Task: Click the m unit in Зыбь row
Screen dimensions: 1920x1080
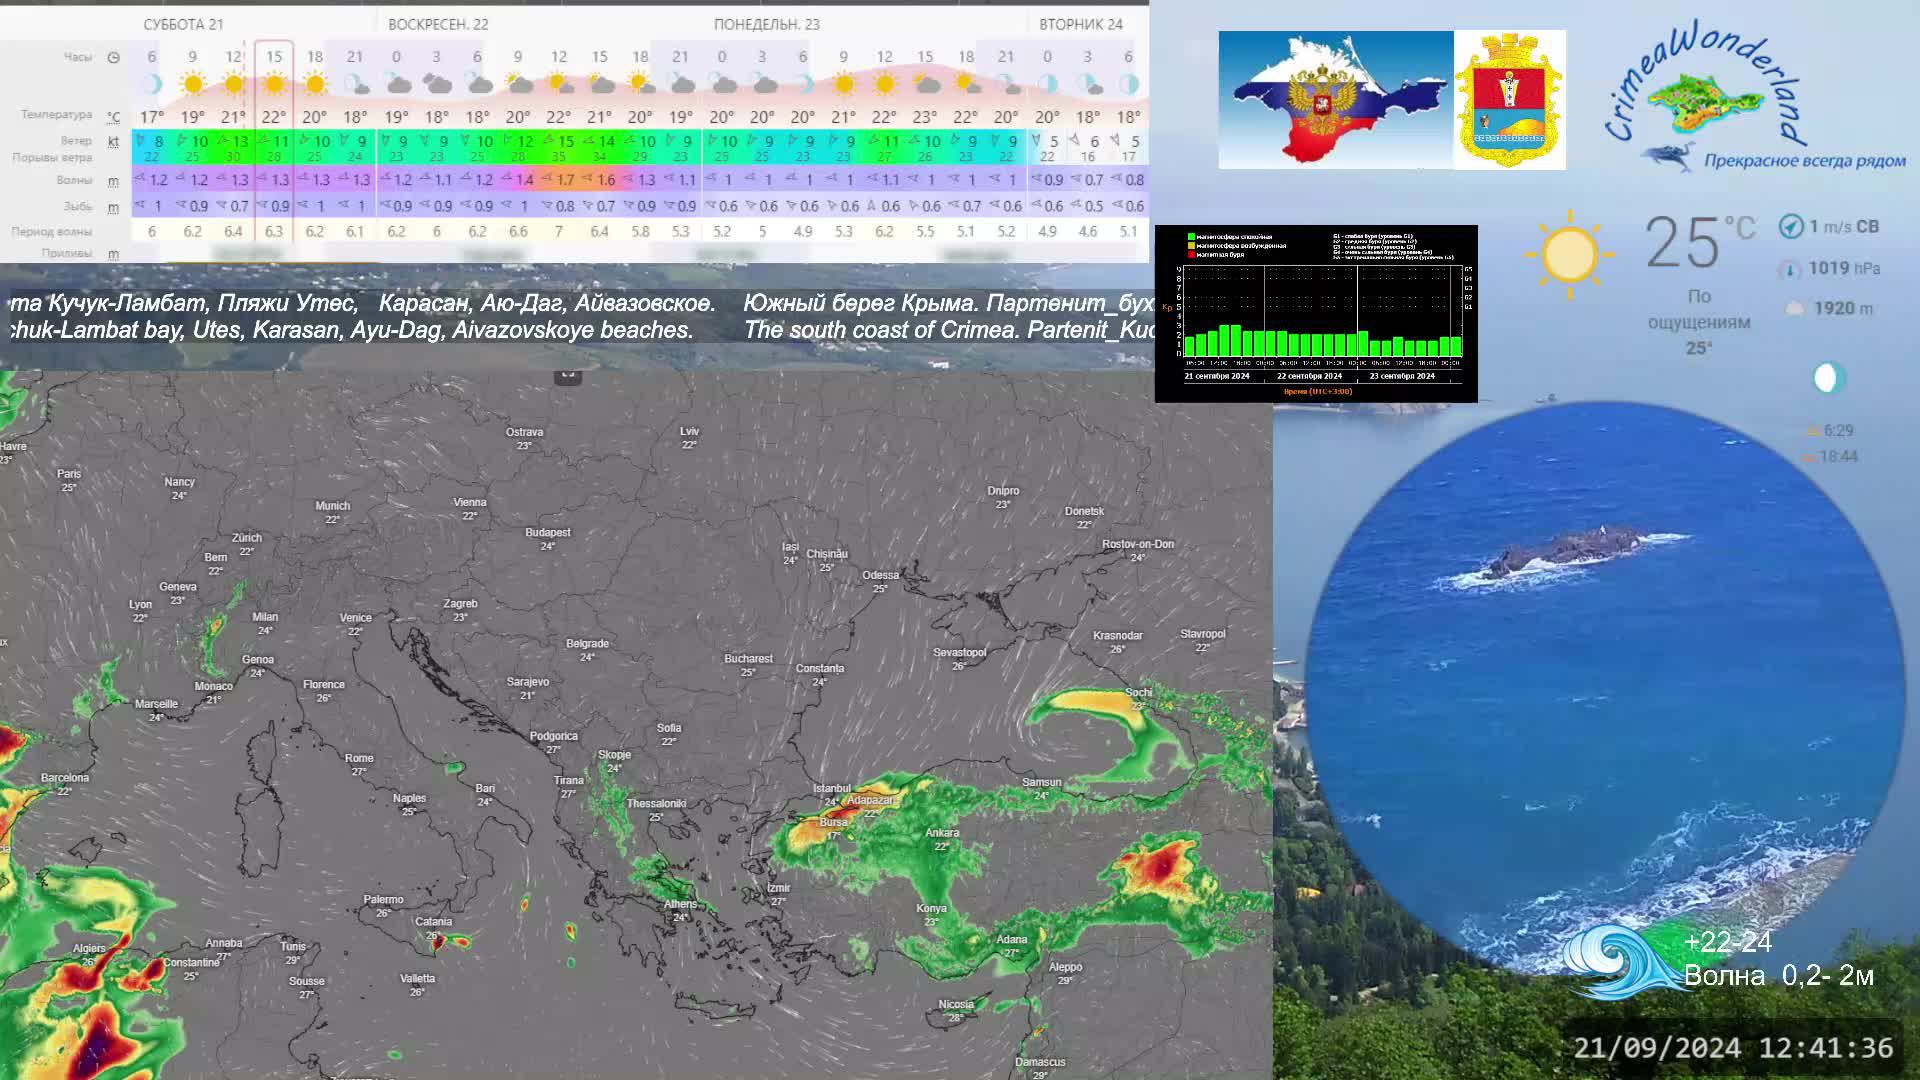Action: pyautogui.click(x=113, y=207)
